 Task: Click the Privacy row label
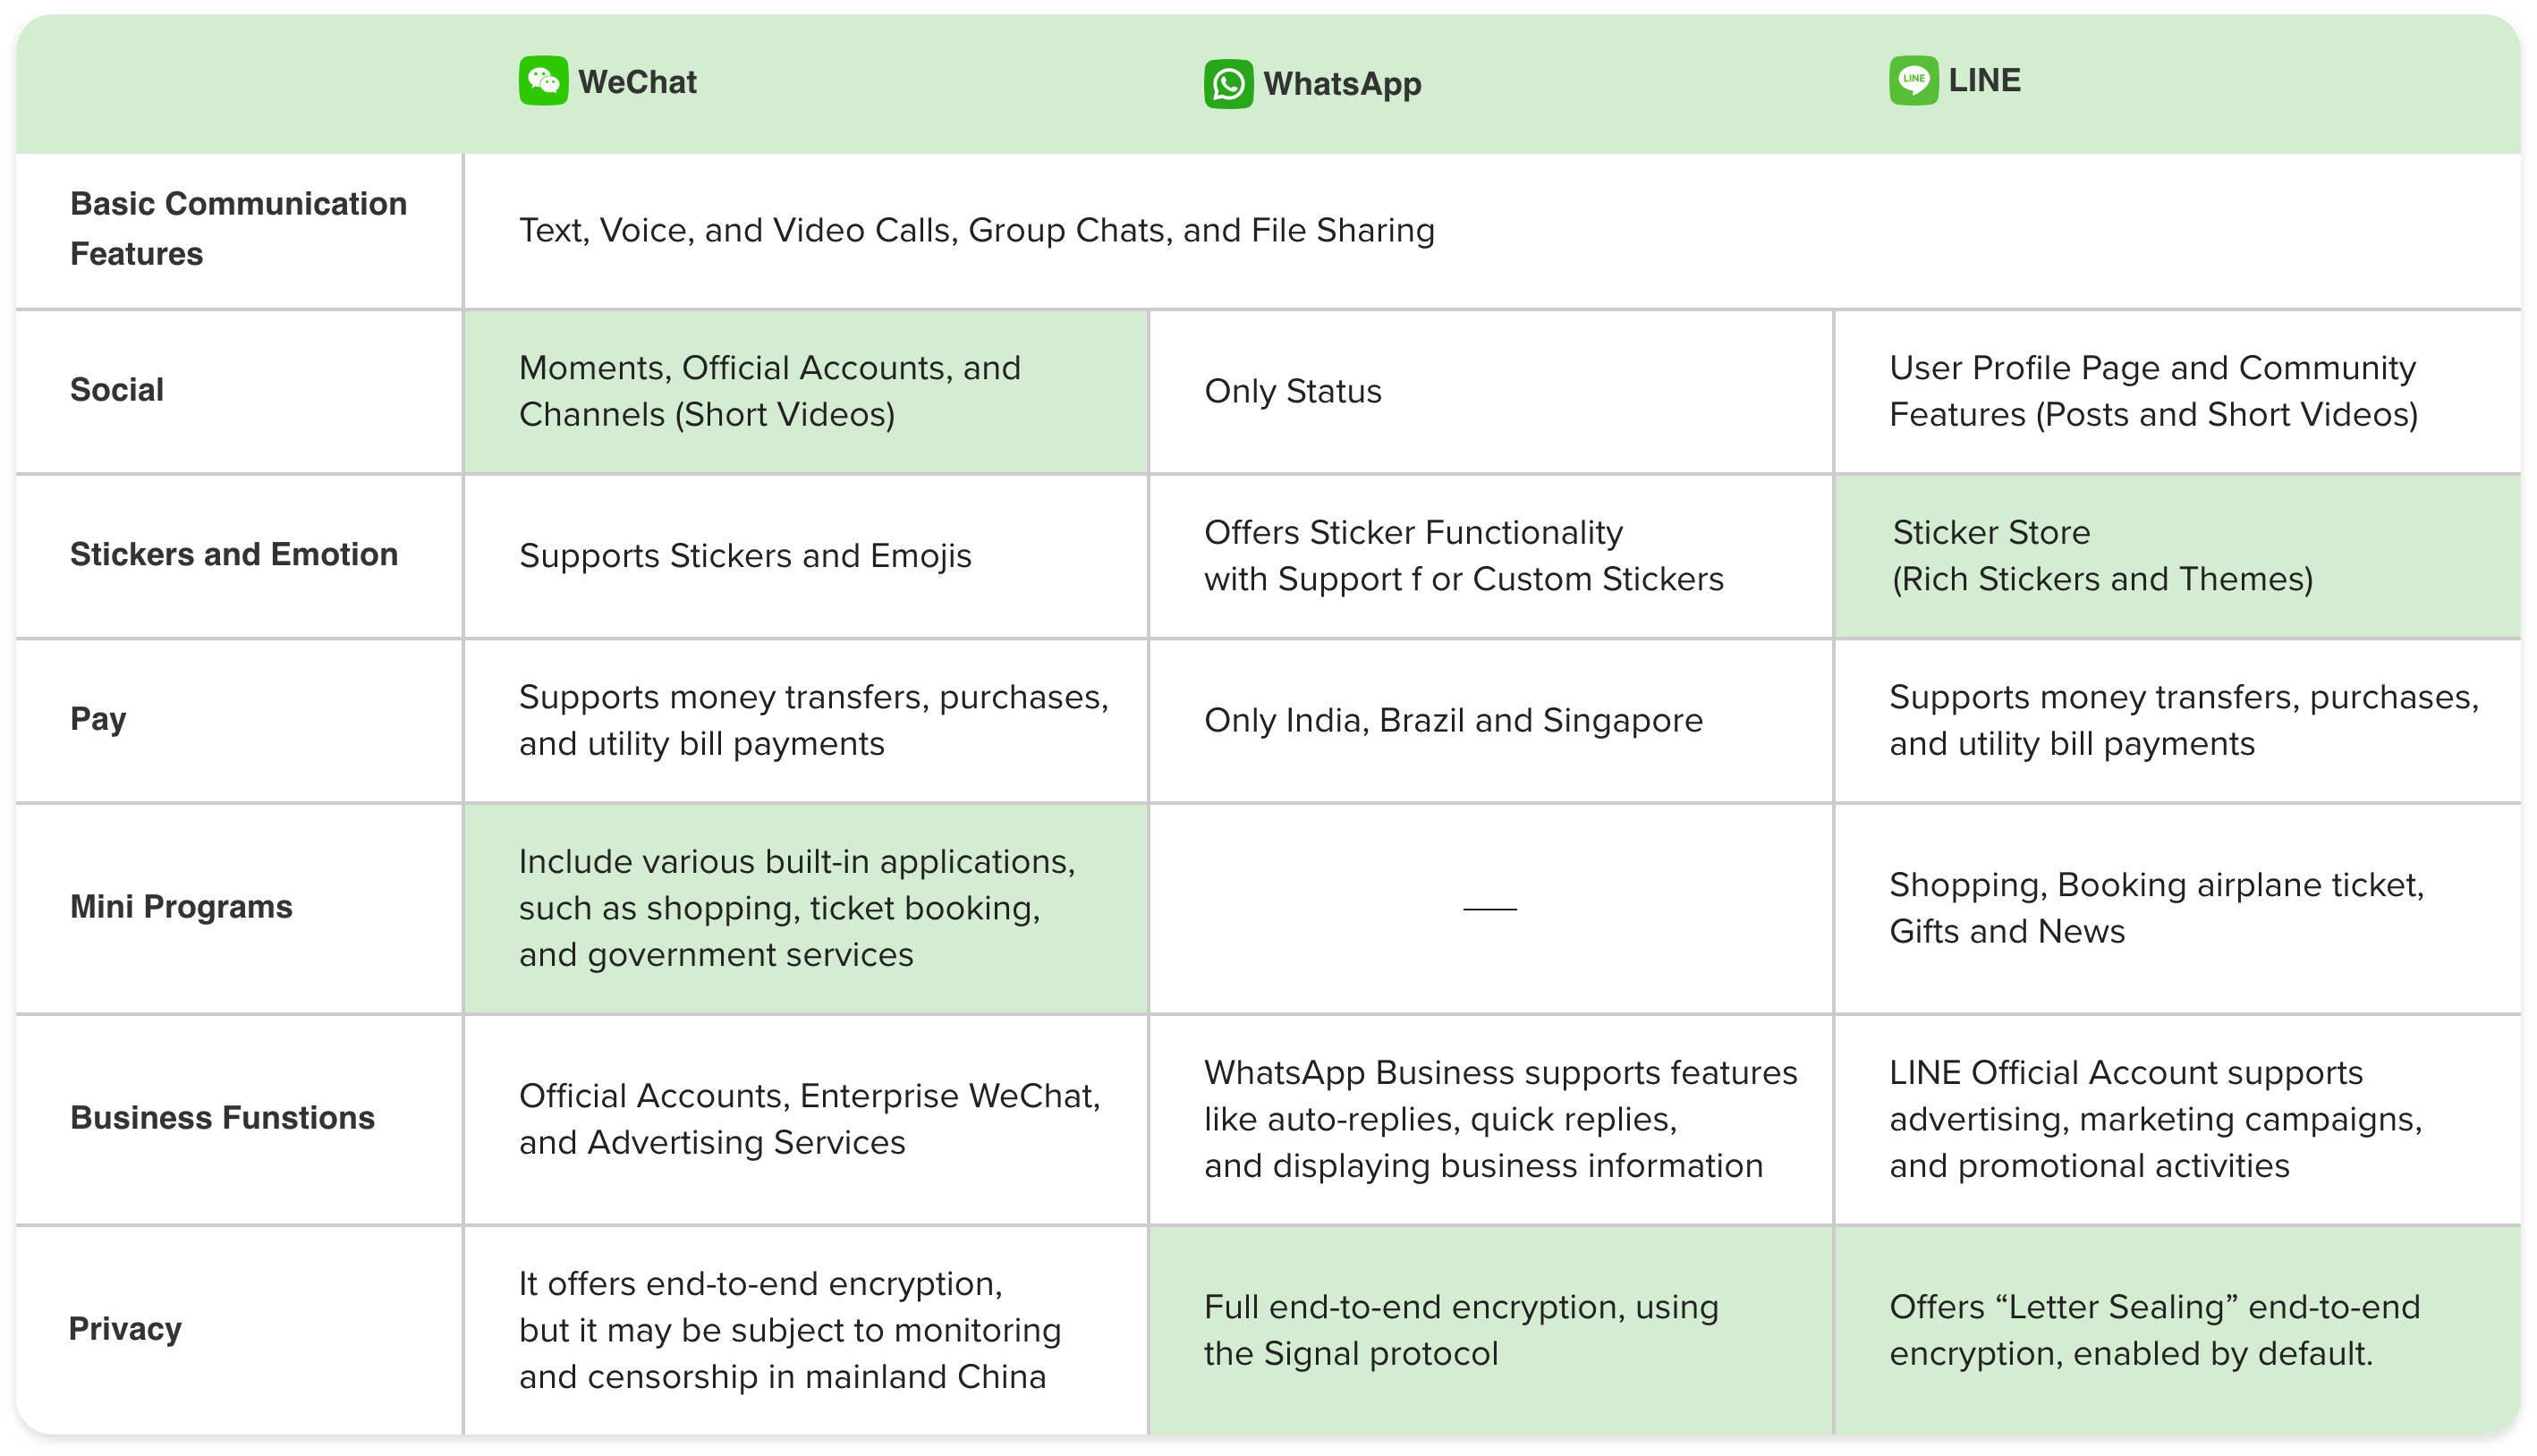125,1329
